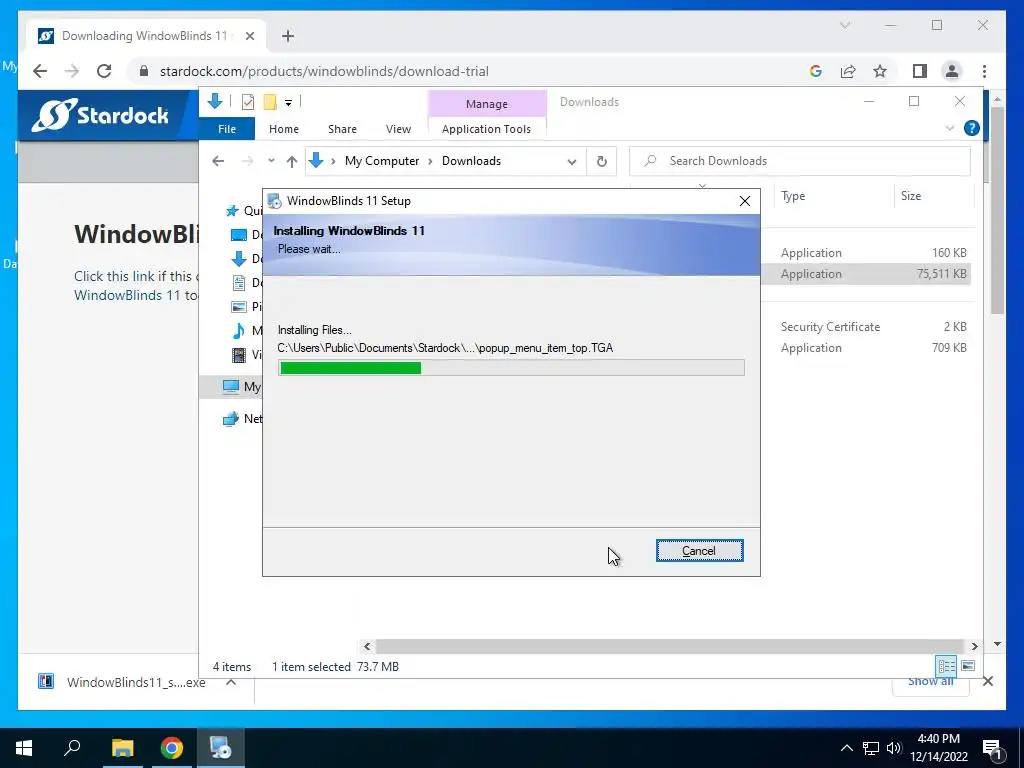Go up one folder level in Explorer
Screen dimensions: 1024x768
pos(291,161)
